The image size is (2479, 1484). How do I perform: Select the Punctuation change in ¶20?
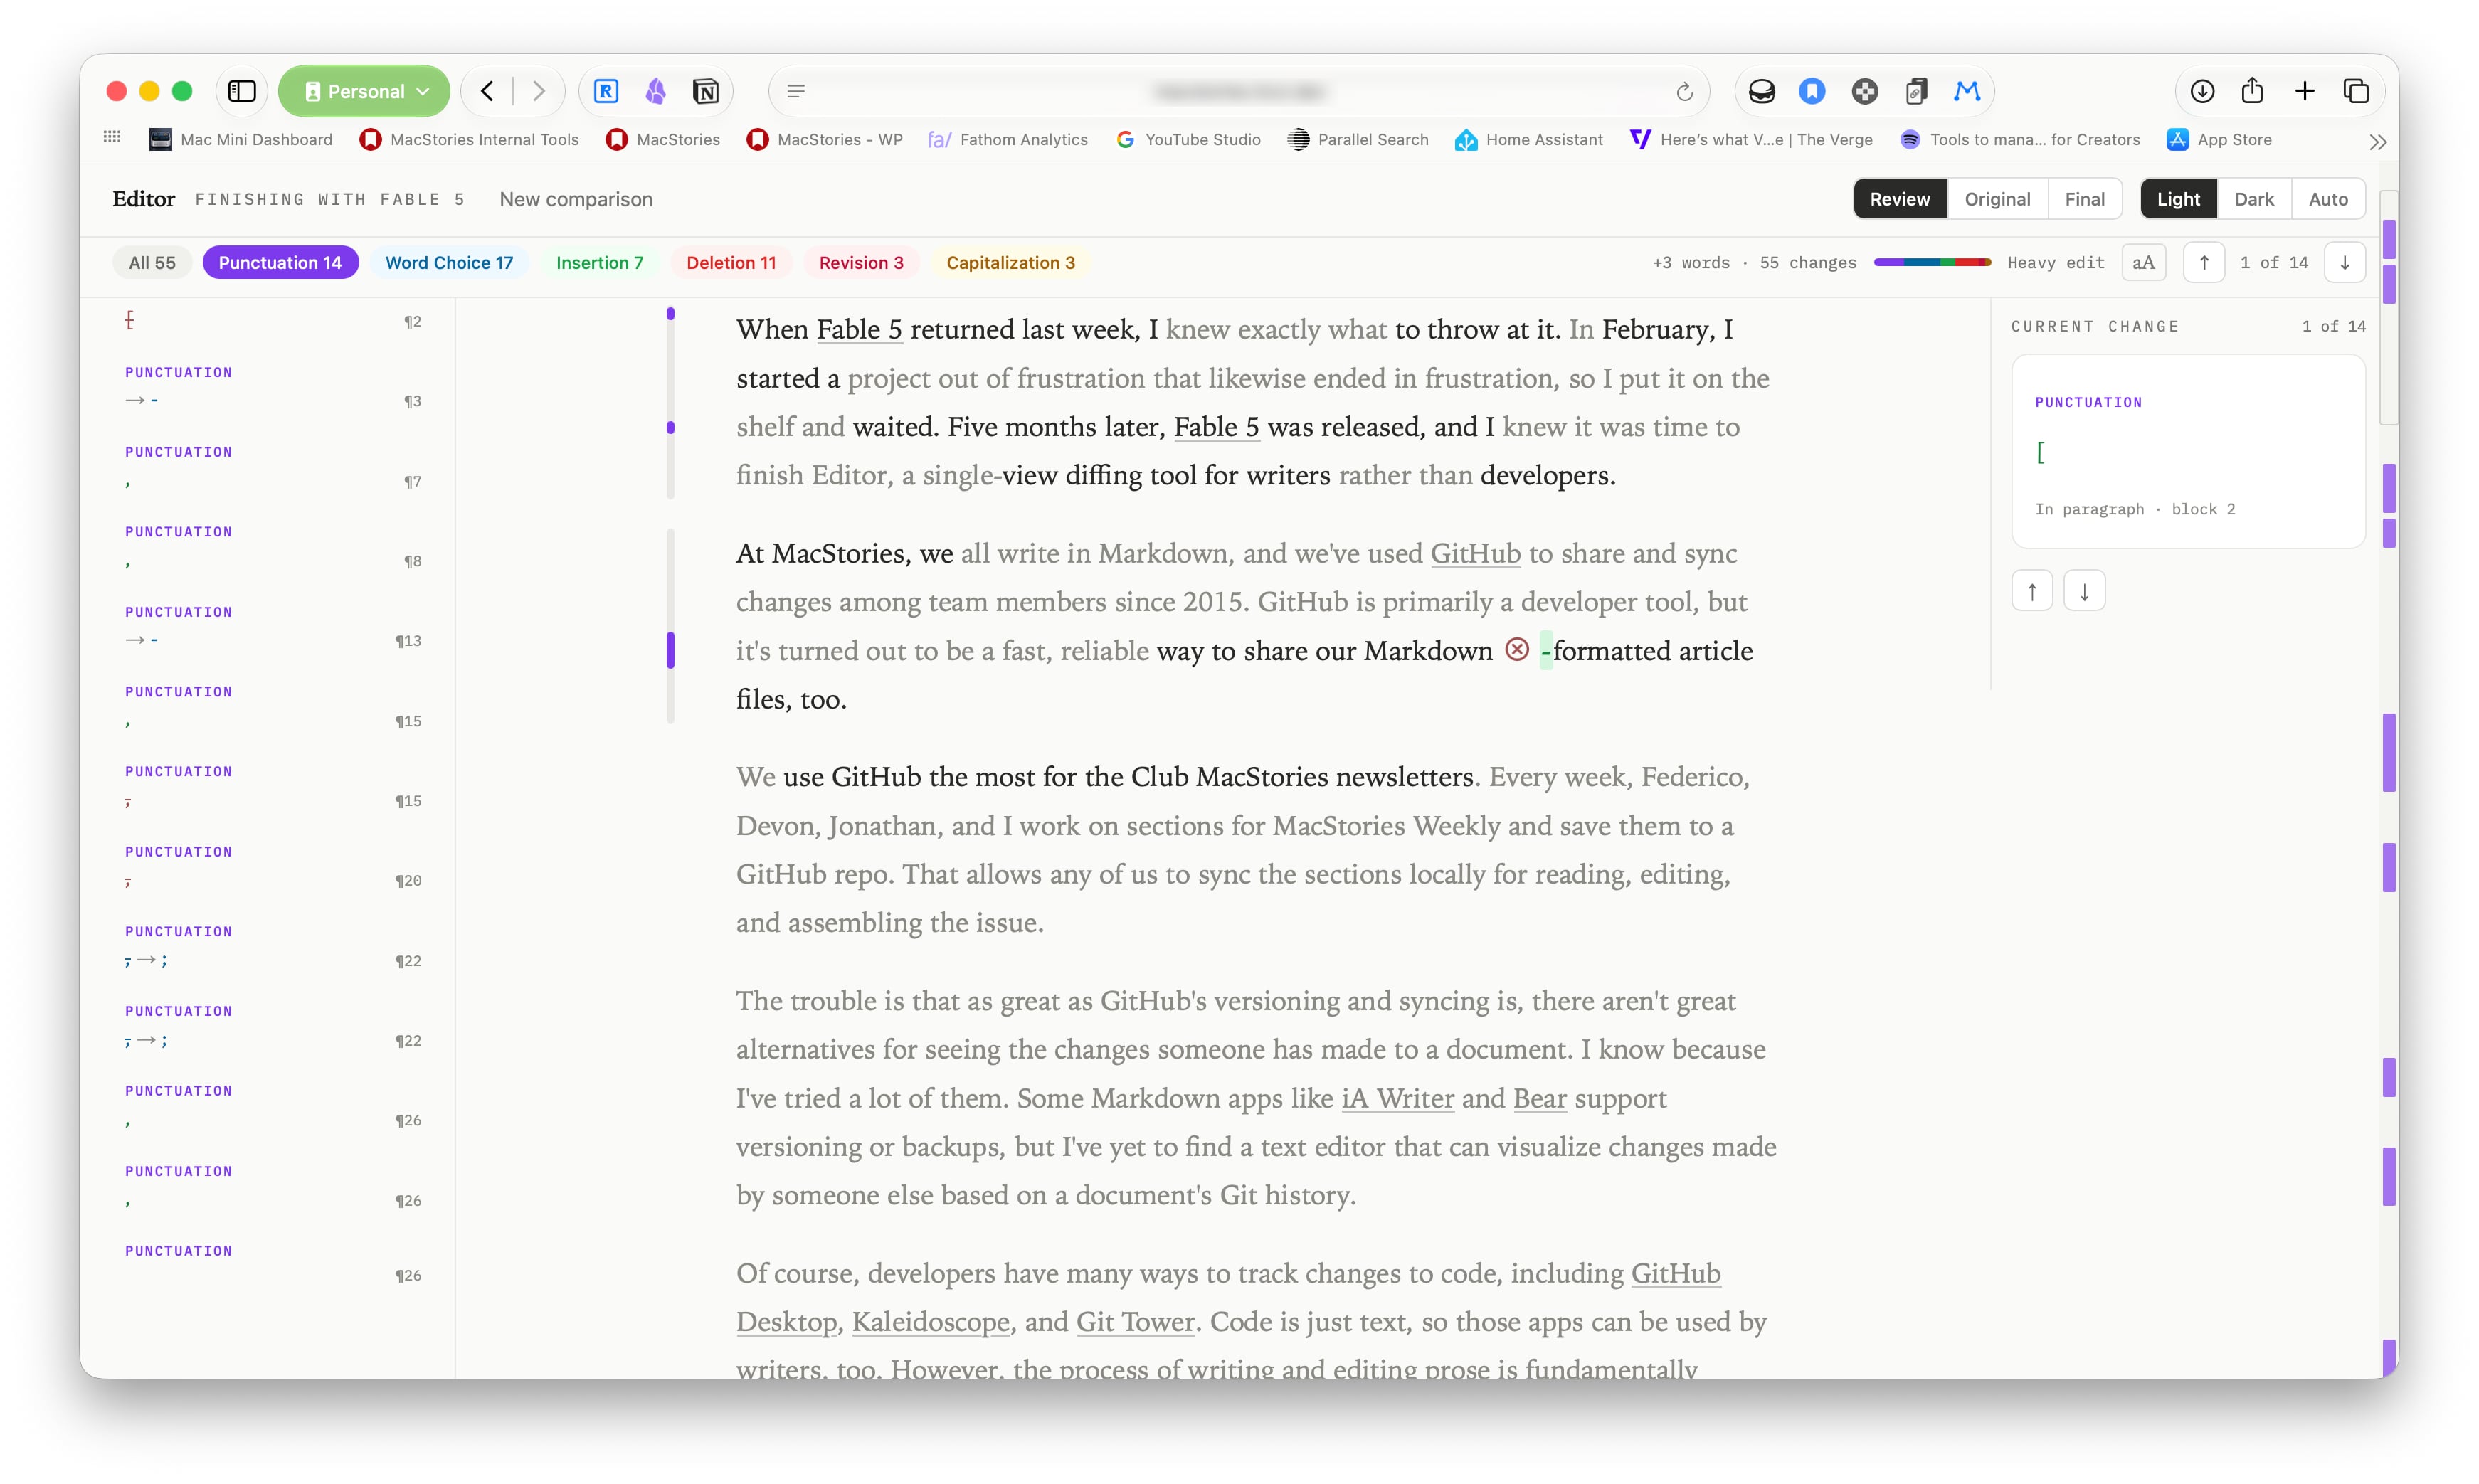tap(273, 866)
